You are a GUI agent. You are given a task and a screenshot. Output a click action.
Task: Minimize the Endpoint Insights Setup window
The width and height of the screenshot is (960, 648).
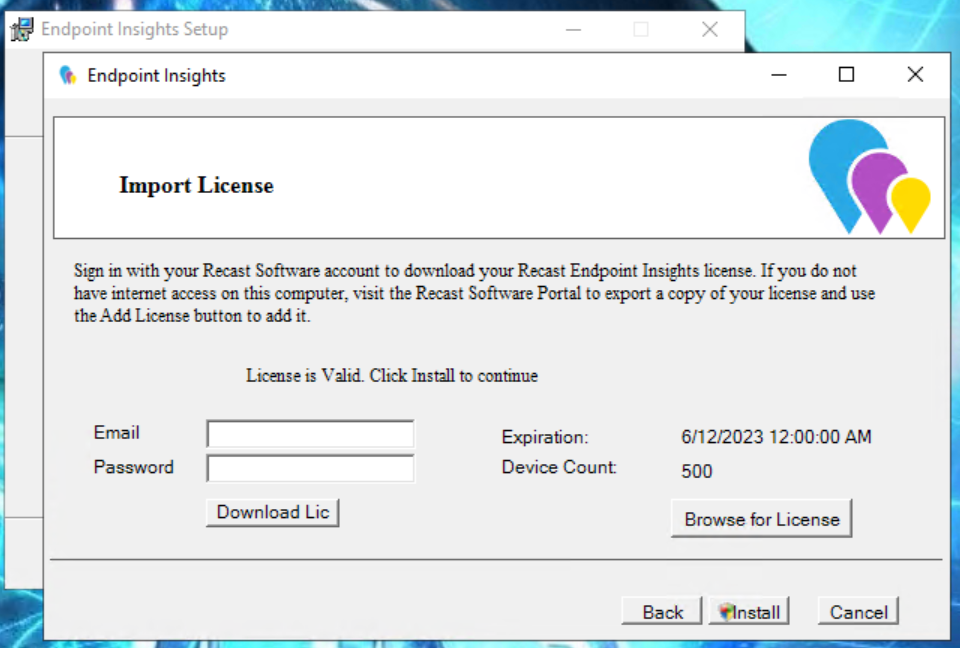(x=573, y=29)
